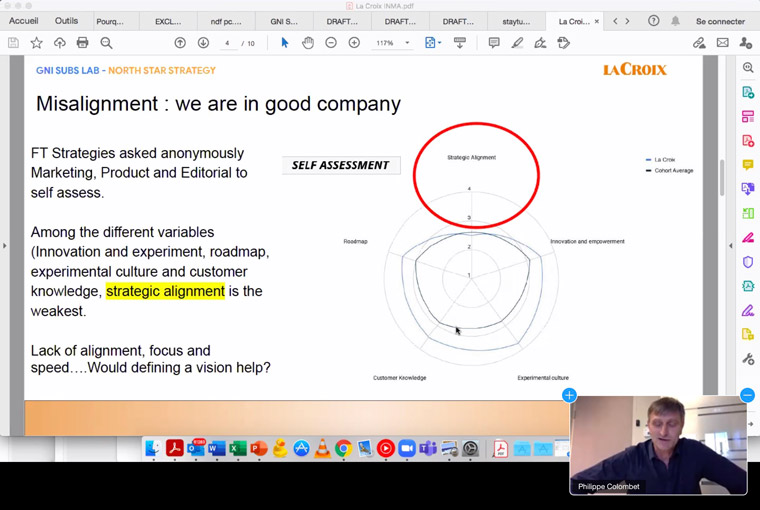
Task: Open the yellow Comment tool in right pane
Action: click(x=748, y=165)
